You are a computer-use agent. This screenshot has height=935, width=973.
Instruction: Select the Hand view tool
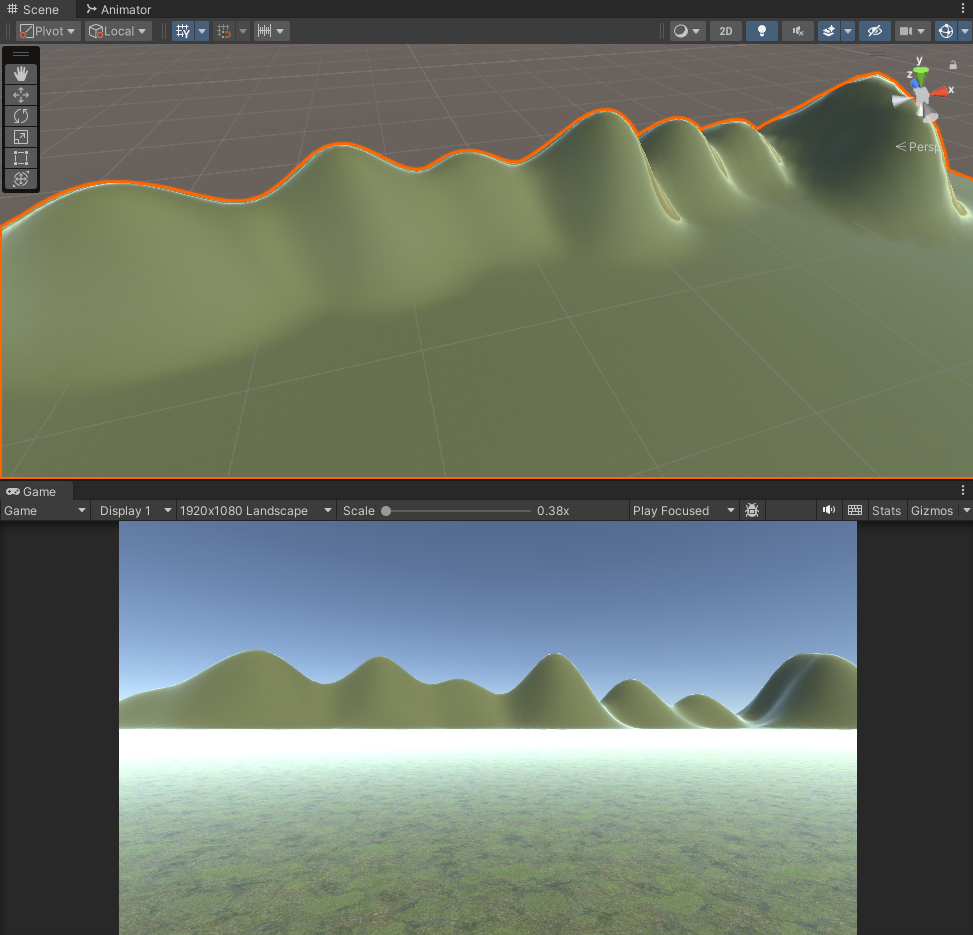point(21,73)
